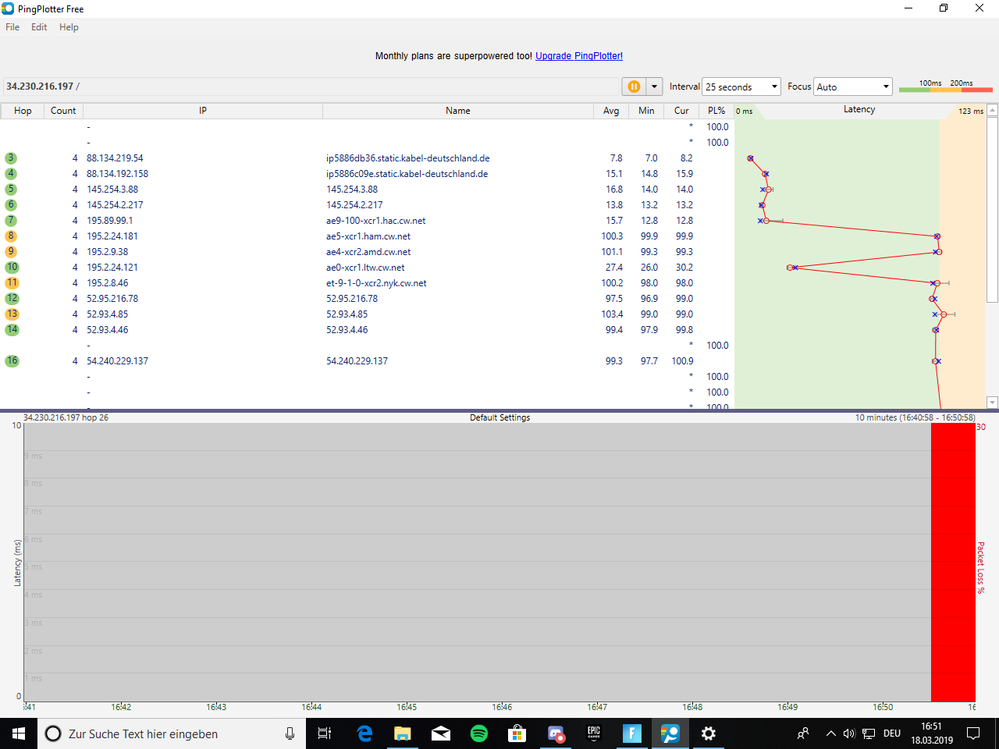Click the Cortana search box
The height and width of the screenshot is (749, 999).
tap(171, 734)
